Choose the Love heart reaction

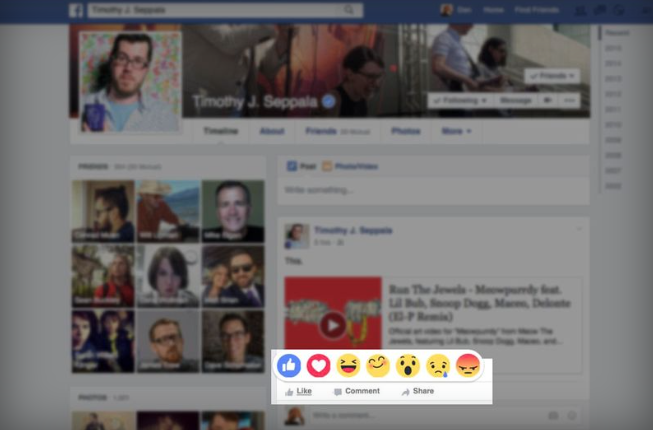coord(319,365)
